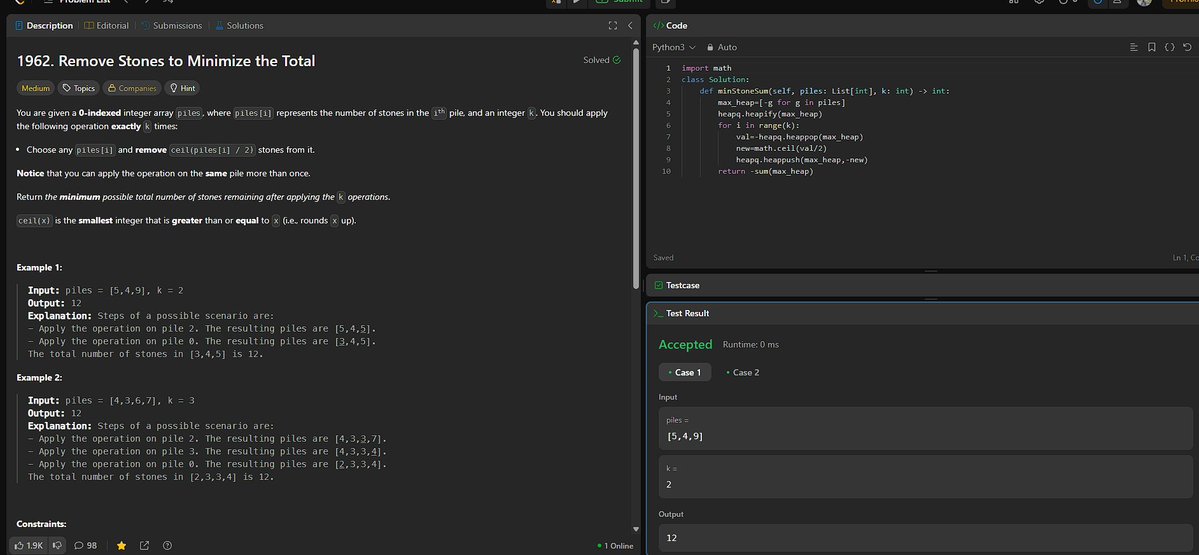Collapse the description panel with left chevron
The width and height of the screenshot is (1199, 555).
click(630, 25)
